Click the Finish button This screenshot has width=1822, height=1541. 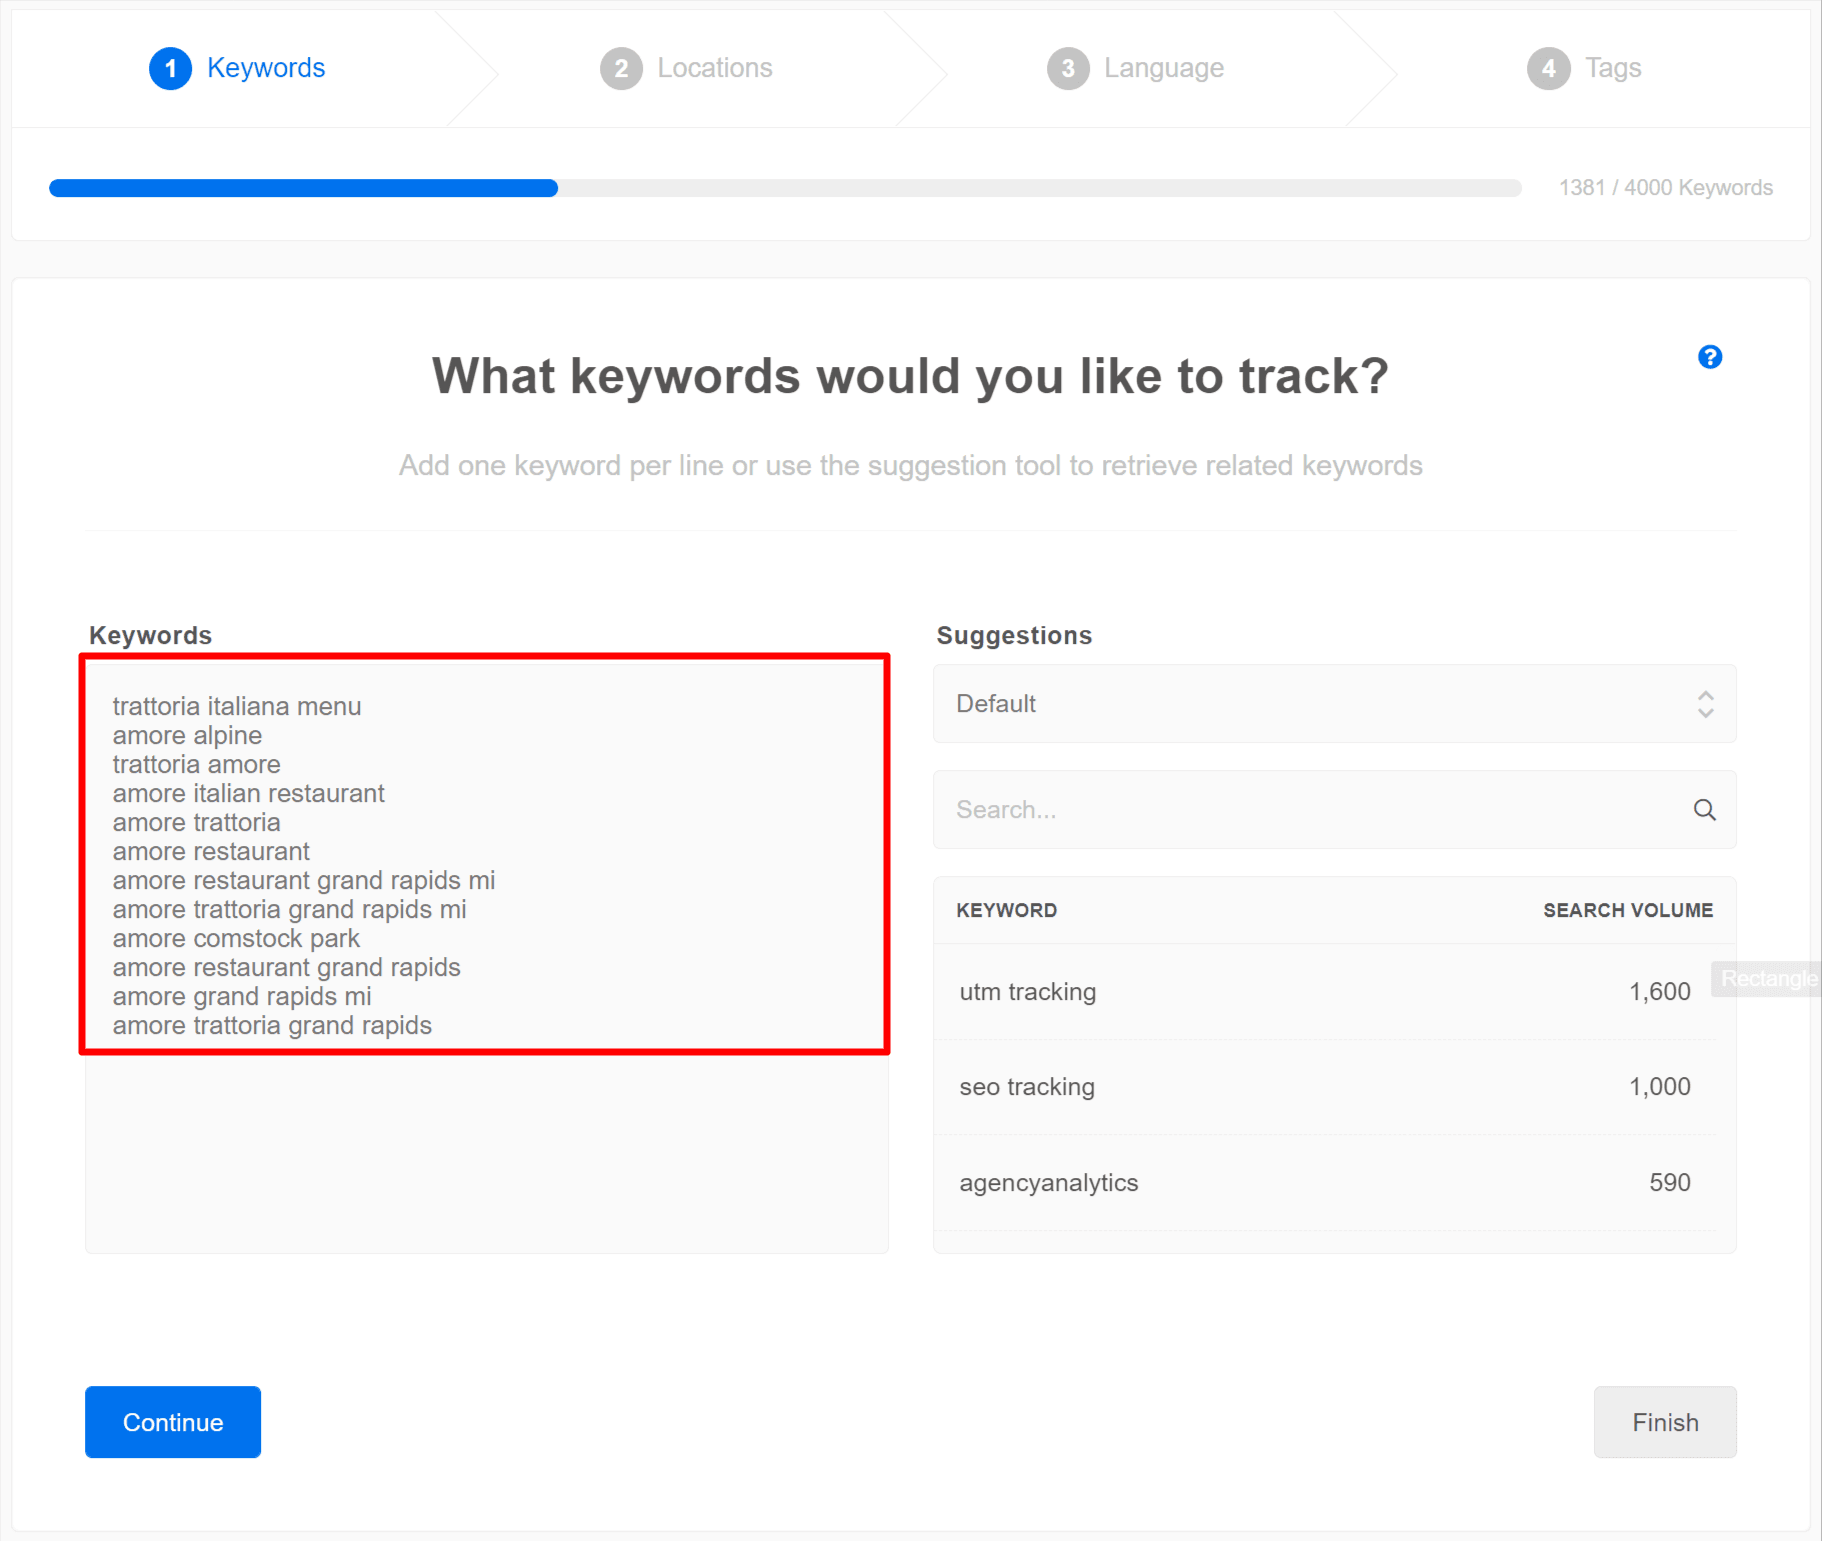(x=1664, y=1422)
